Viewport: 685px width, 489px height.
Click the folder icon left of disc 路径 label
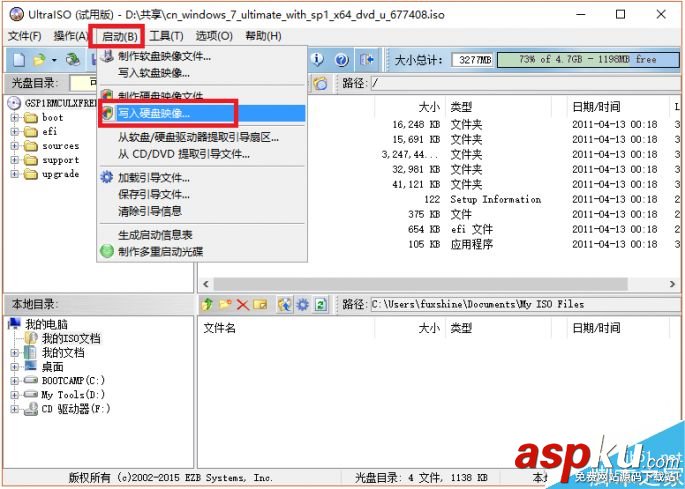[x=321, y=83]
